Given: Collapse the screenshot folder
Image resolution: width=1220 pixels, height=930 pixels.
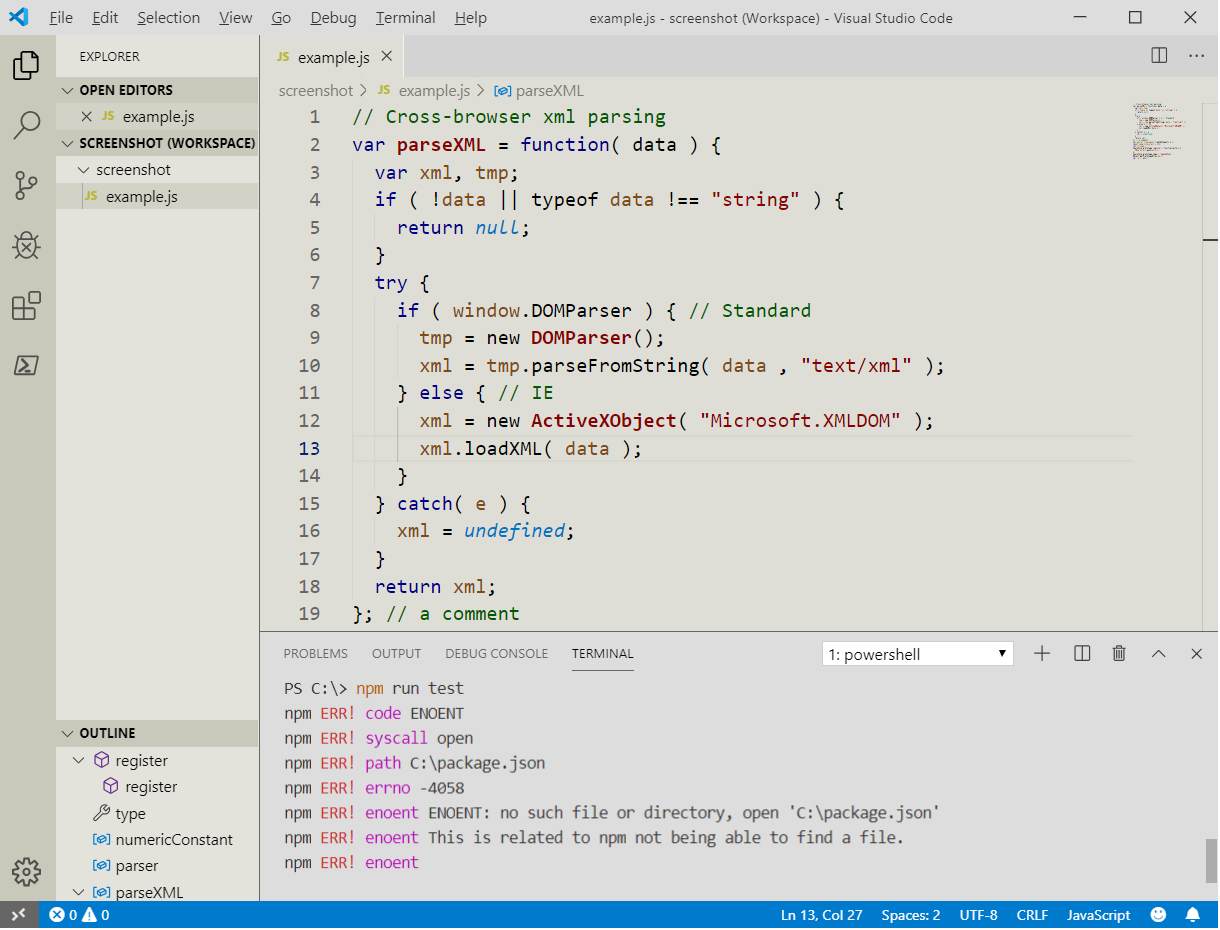Looking at the screenshot, I should click(x=84, y=170).
